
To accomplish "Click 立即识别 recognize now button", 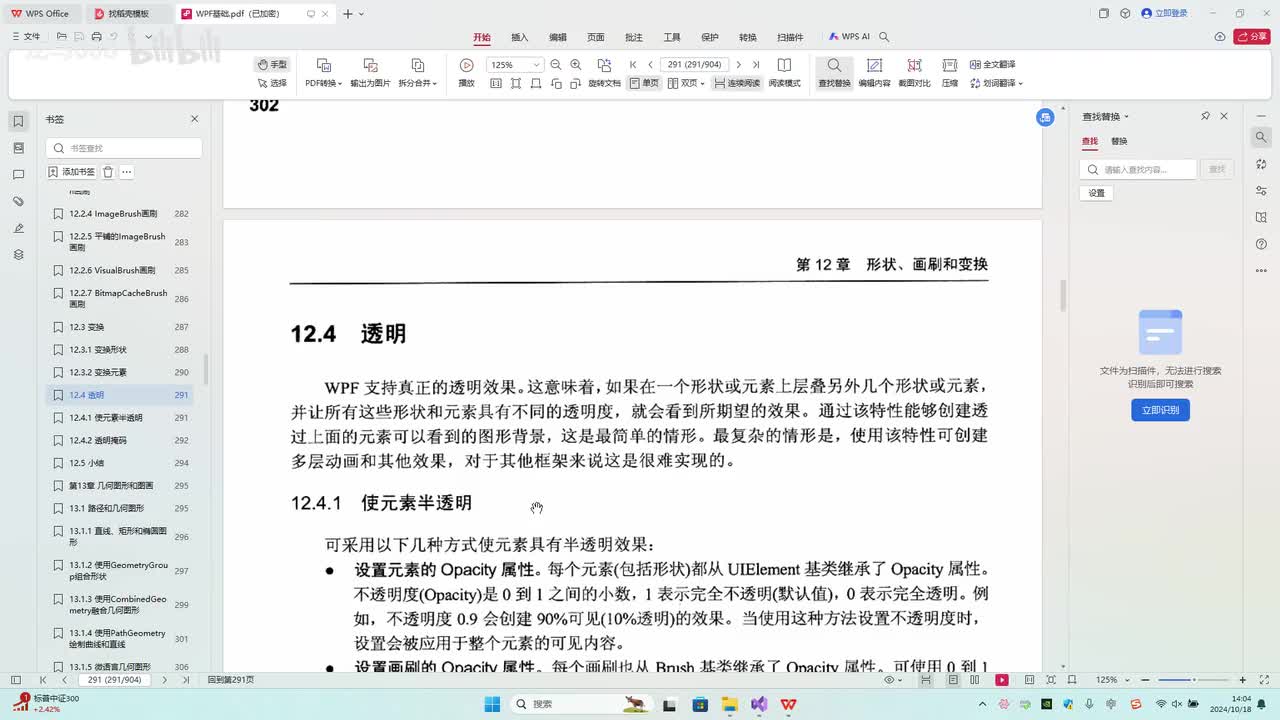I will click(1160, 410).
